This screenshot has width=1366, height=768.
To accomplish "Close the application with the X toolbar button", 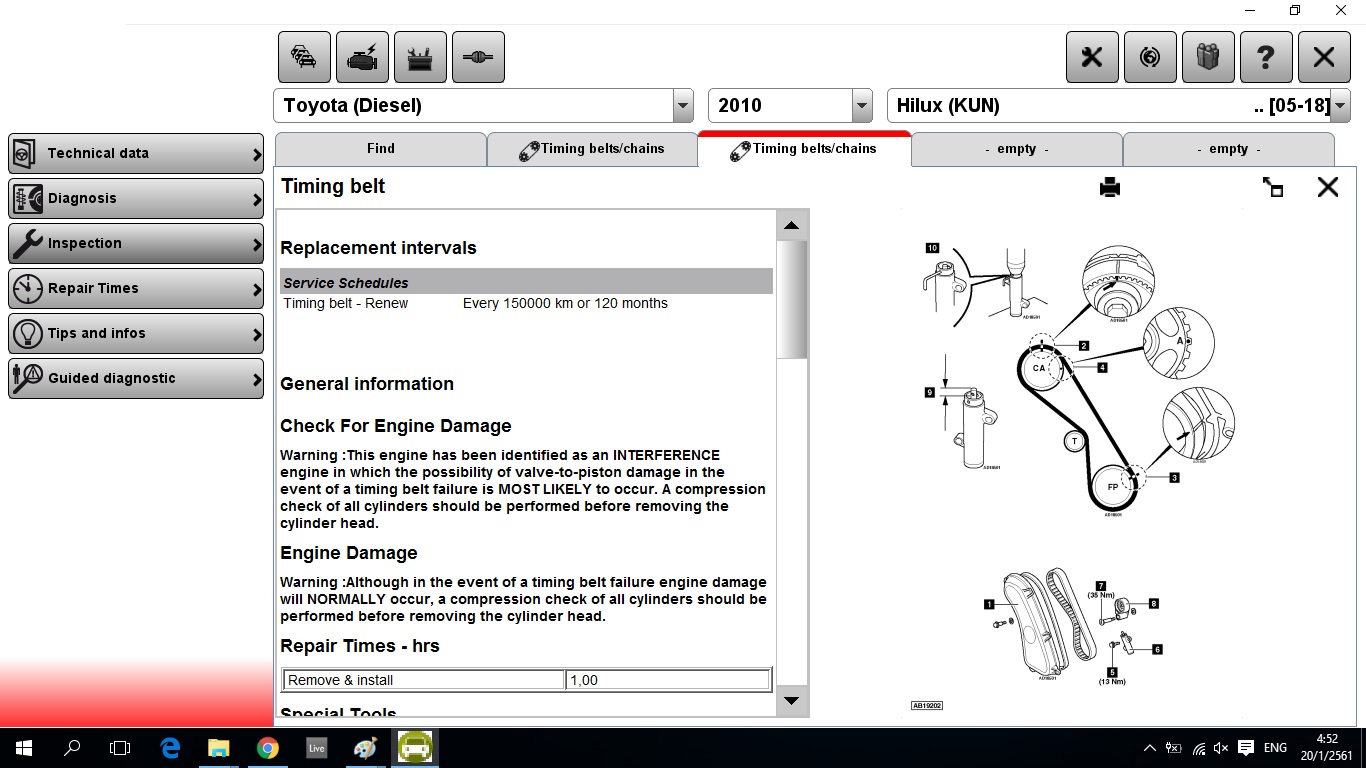I will click(x=1324, y=57).
